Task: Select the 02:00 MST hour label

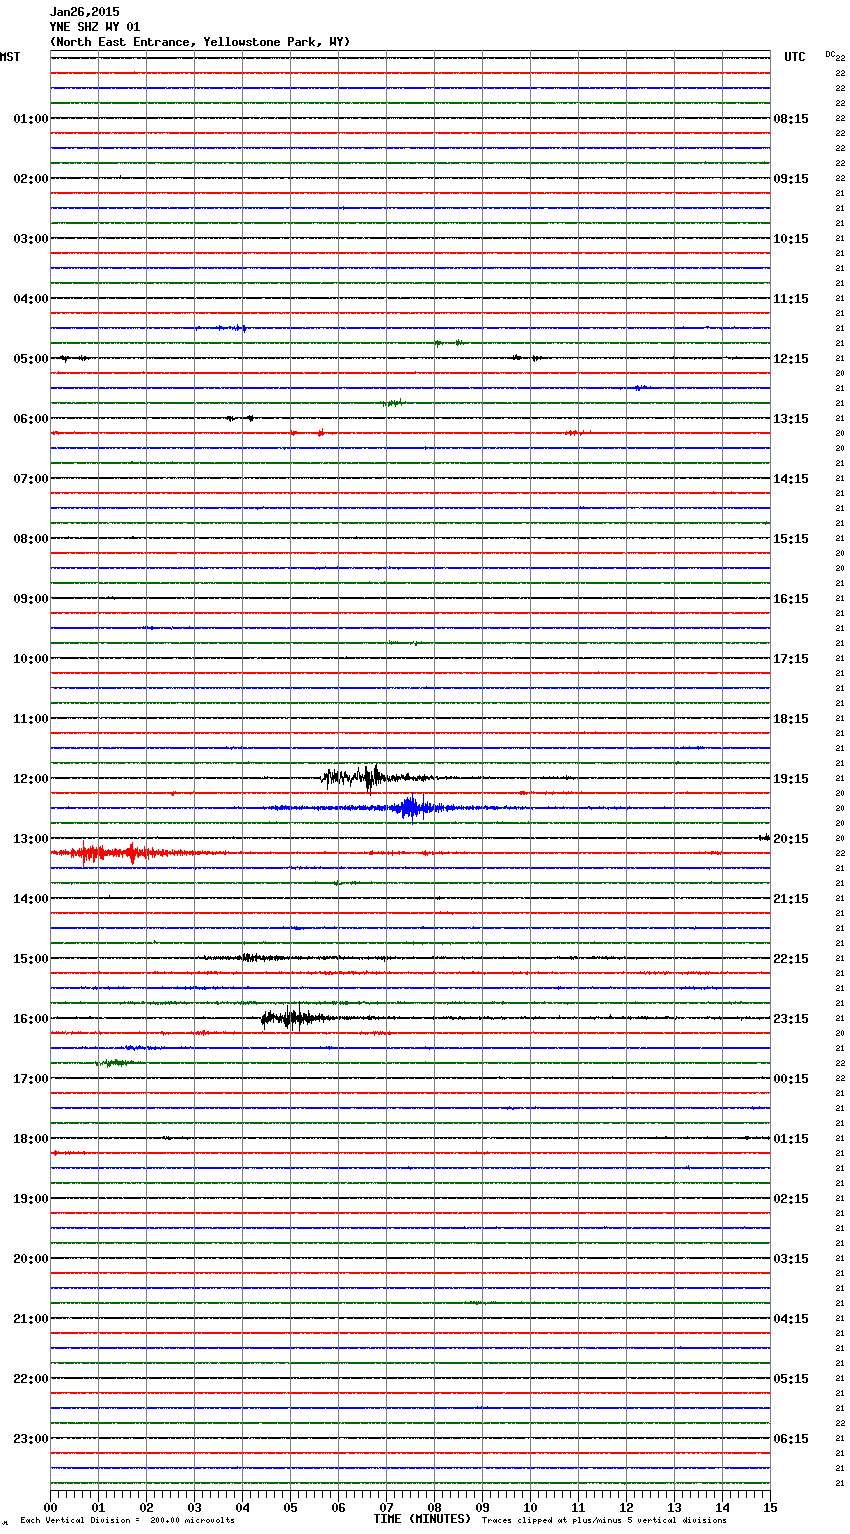Action: coord(31,179)
